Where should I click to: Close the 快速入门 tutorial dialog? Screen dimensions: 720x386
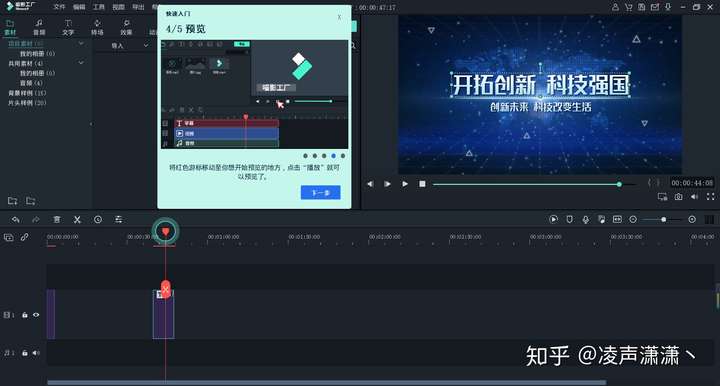(339, 17)
